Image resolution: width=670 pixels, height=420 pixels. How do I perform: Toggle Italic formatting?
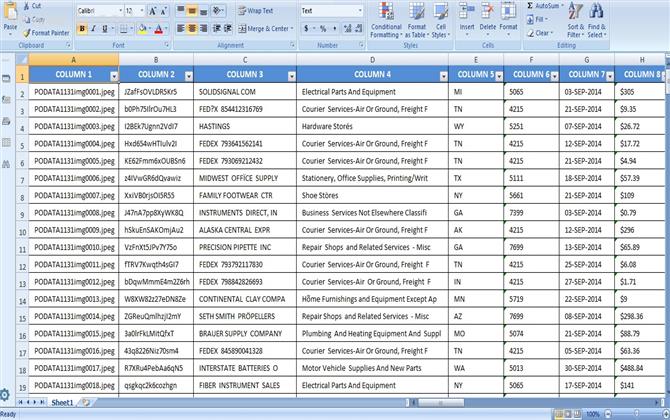(93, 29)
